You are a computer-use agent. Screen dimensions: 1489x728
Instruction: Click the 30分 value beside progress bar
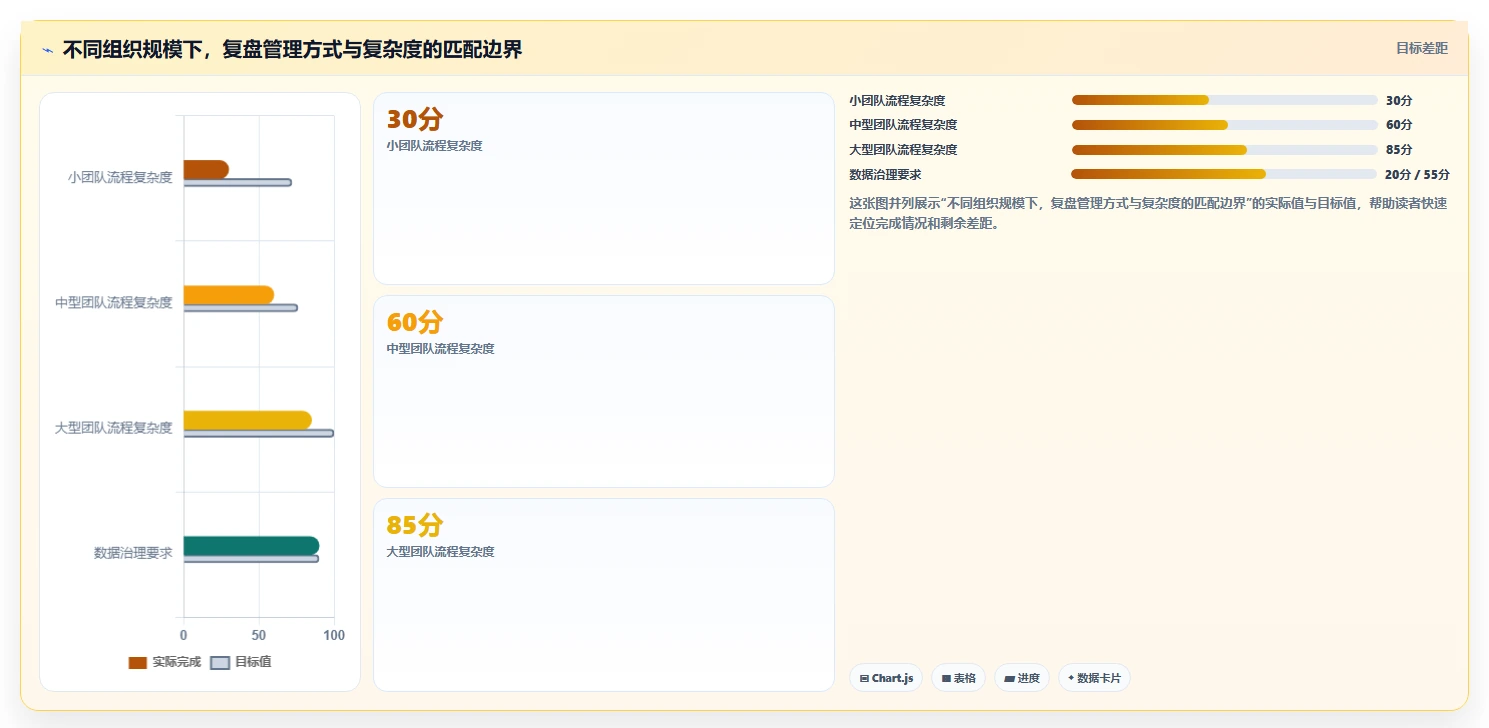(1399, 100)
